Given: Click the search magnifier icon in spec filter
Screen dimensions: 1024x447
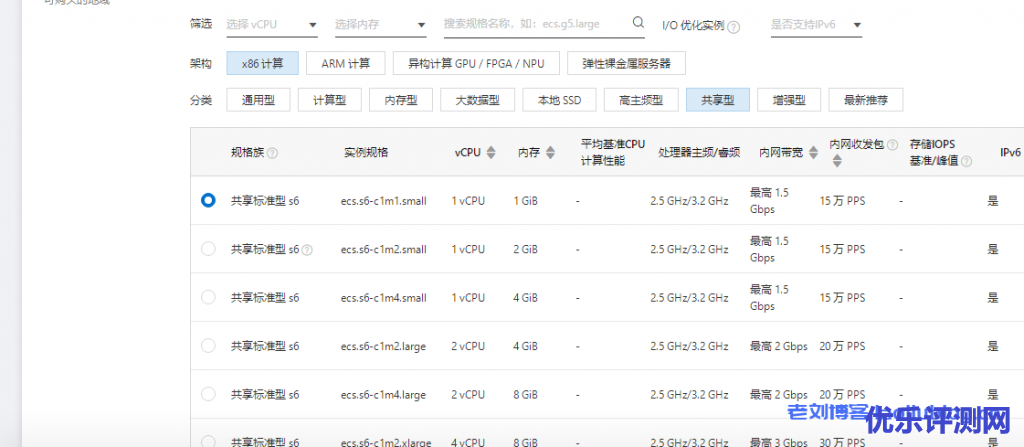Looking at the screenshot, I should pos(638,23).
